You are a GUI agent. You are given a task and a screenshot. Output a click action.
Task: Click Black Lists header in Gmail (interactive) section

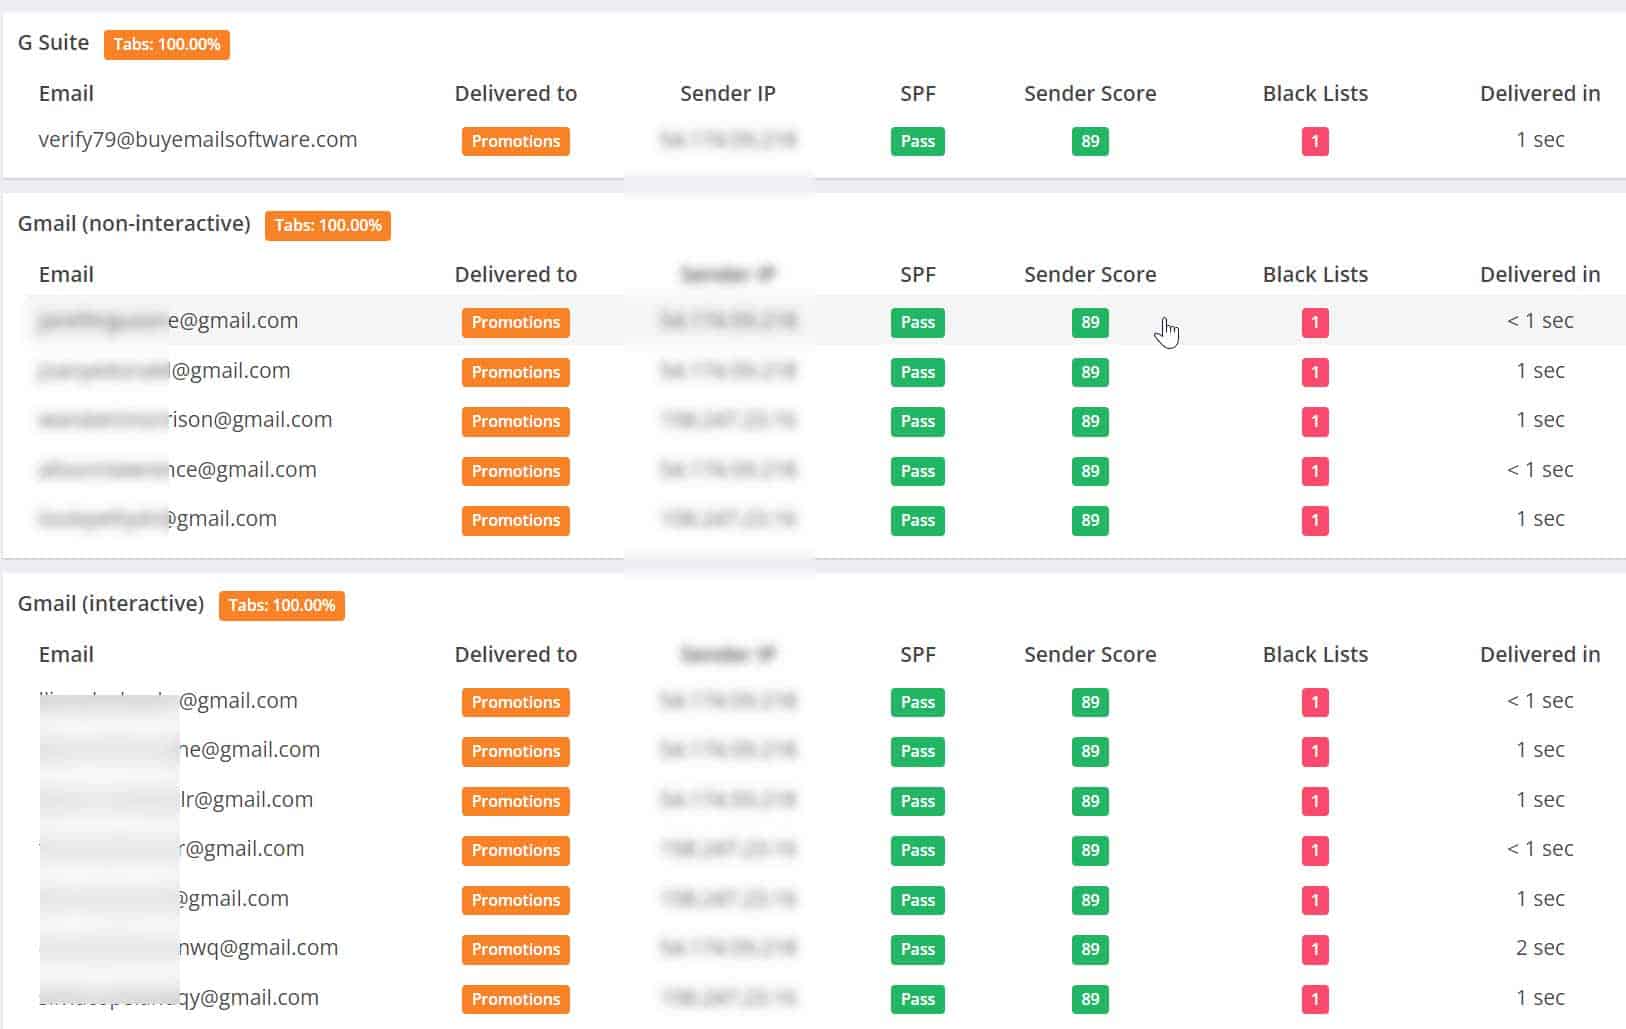click(x=1314, y=655)
